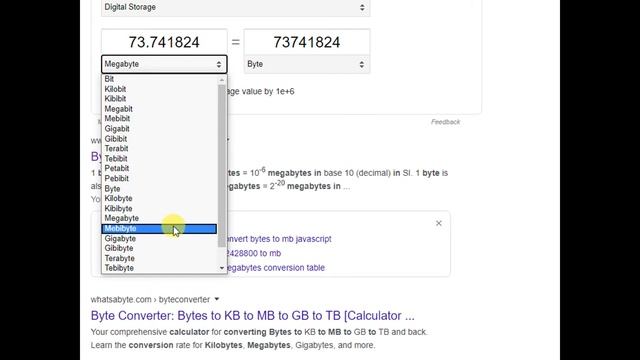Click the unit list scroll-up arrow
This screenshot has width=640, height=360.
tap(222, 80)
